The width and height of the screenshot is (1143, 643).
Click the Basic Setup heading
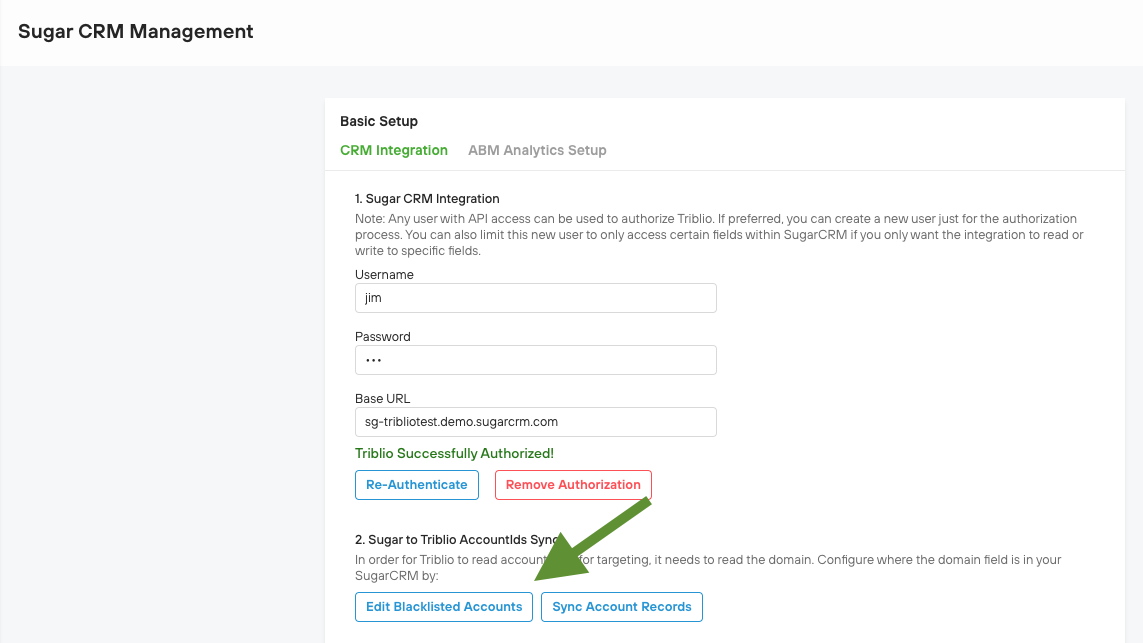[x=379, y=121]
